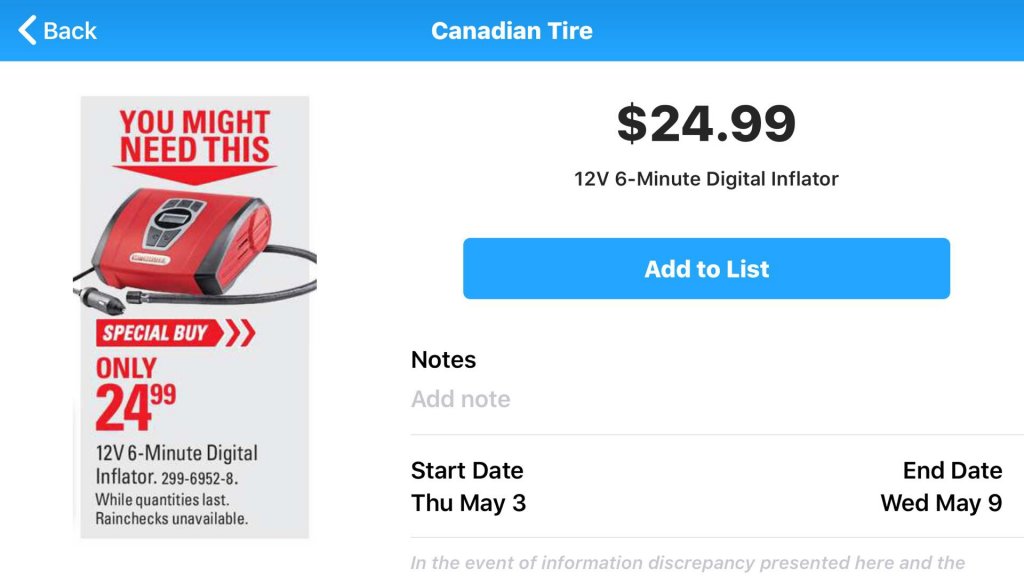1024x576 pixels.
Task: Add the inflator with Add to List
Action: coord(706,268)
